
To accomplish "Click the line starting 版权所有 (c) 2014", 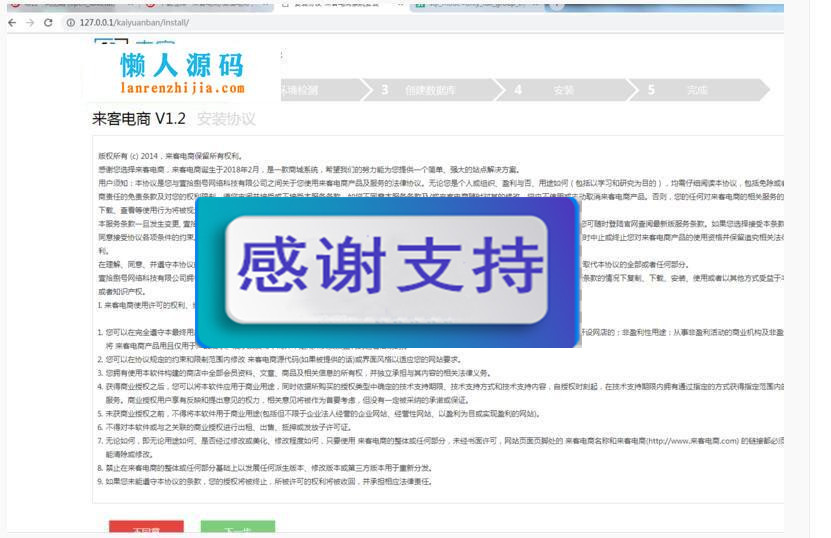I will [x=171, y=156].
